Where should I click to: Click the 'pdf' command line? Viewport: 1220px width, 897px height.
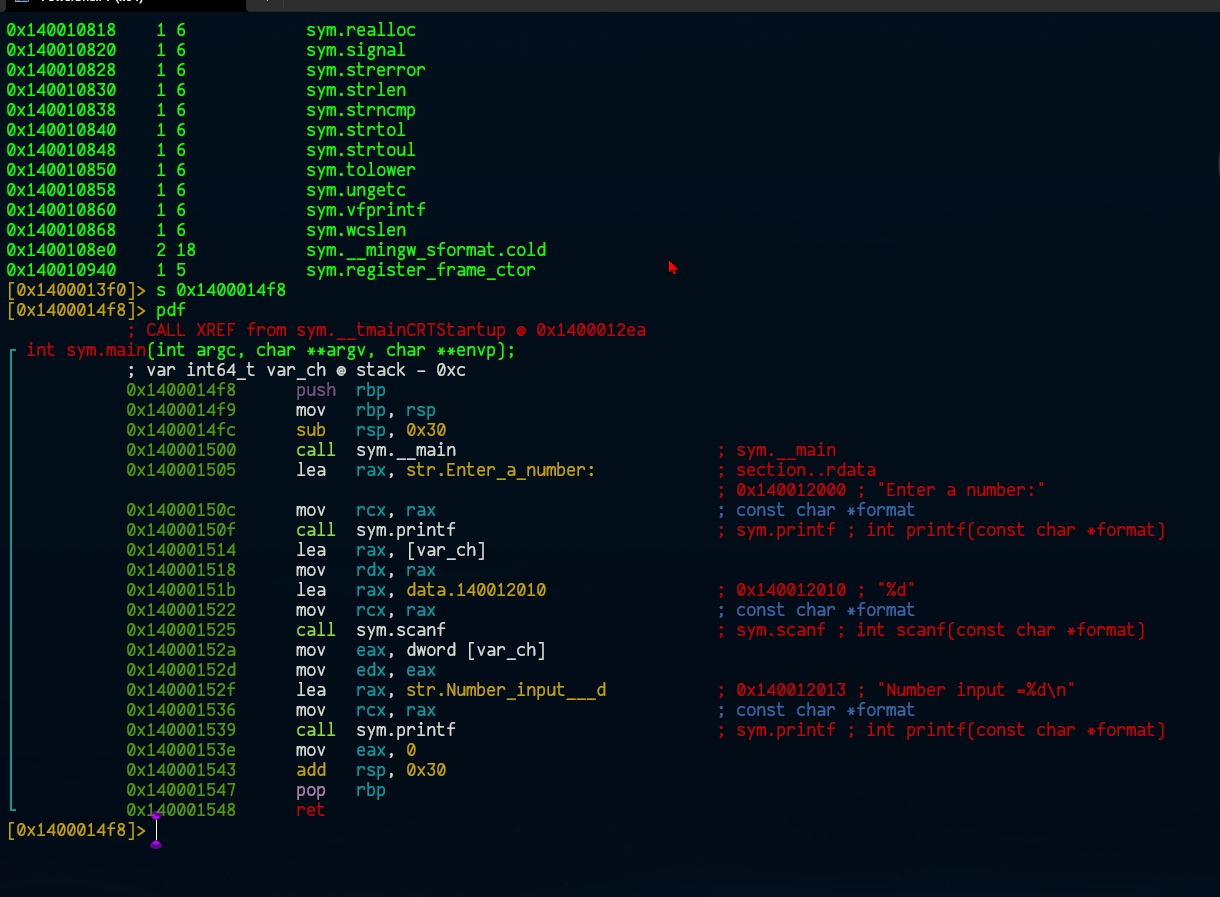coord(171,310)
